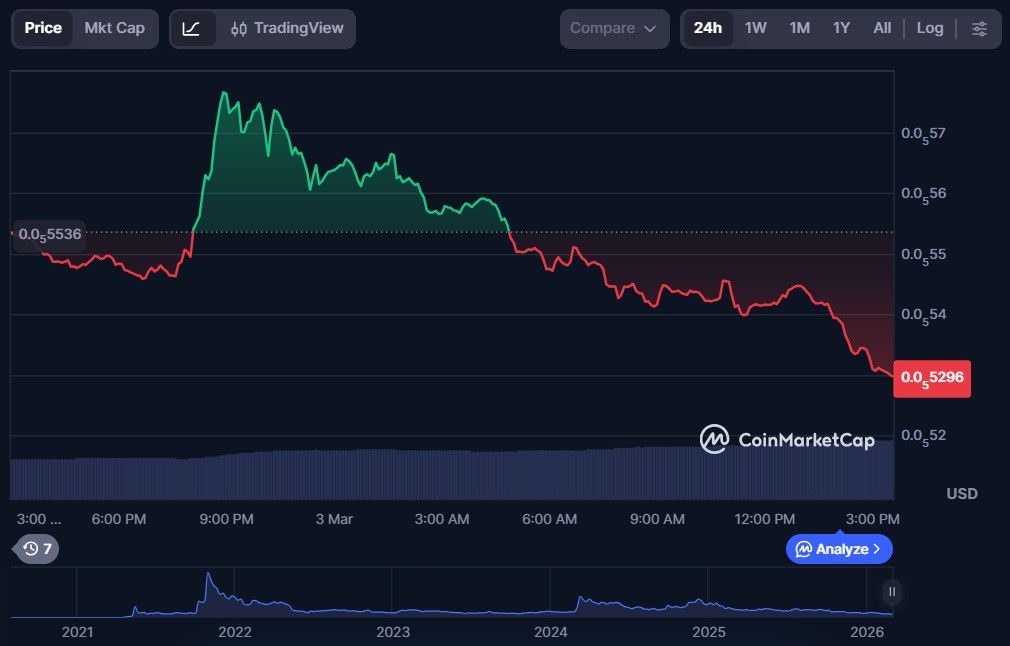Screen dimensions: 1010x646
Task: Choose the 1M time range
Action: [x=799, y=28]
